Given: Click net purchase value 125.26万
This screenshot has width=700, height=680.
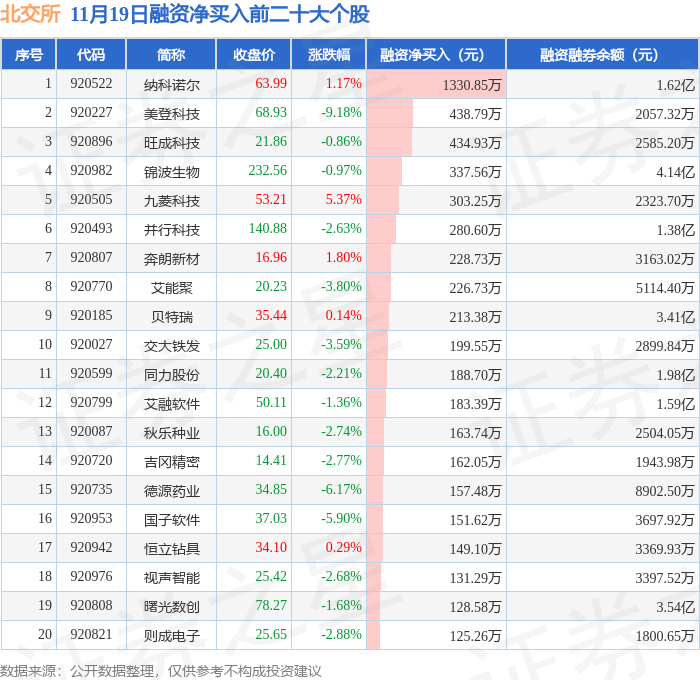Looking at the screenshot, I should click(x=475, y=636).
